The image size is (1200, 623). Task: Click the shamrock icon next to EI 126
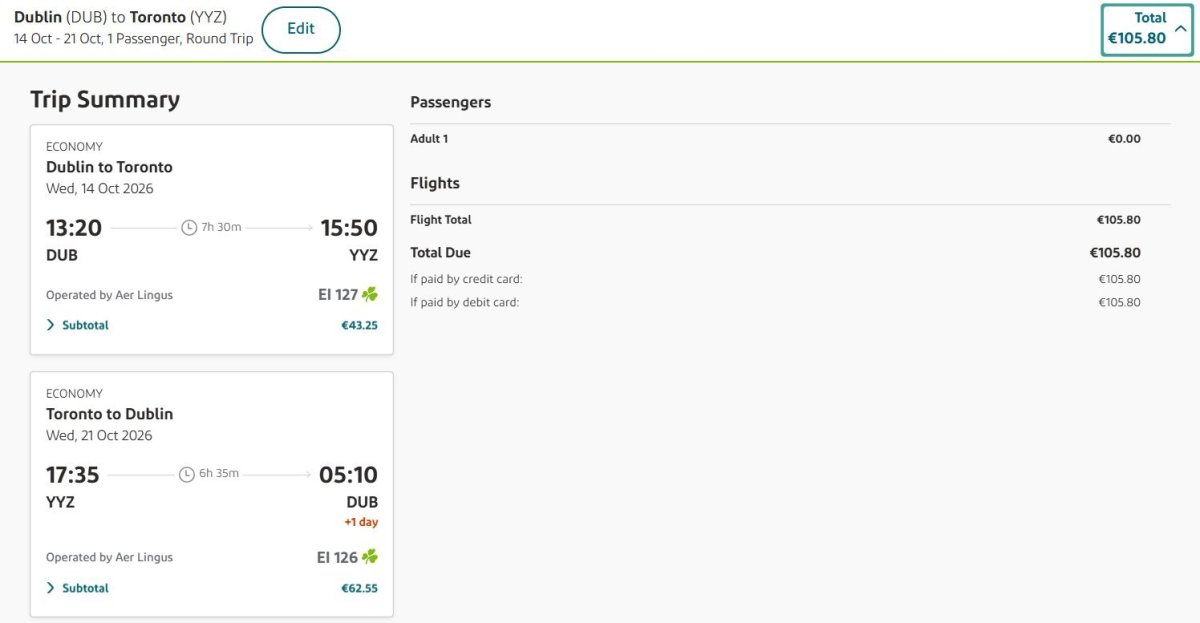coord(370,557)
